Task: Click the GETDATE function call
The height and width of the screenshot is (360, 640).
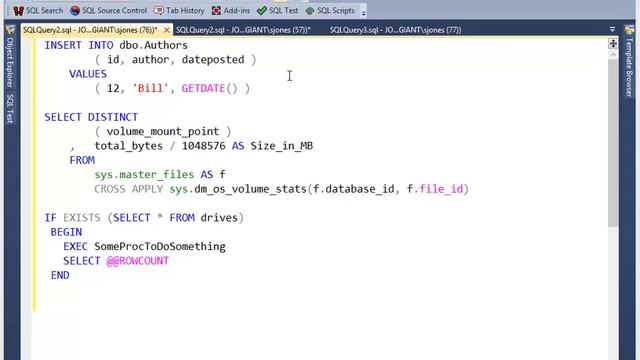Action: (x=209, y=88)
